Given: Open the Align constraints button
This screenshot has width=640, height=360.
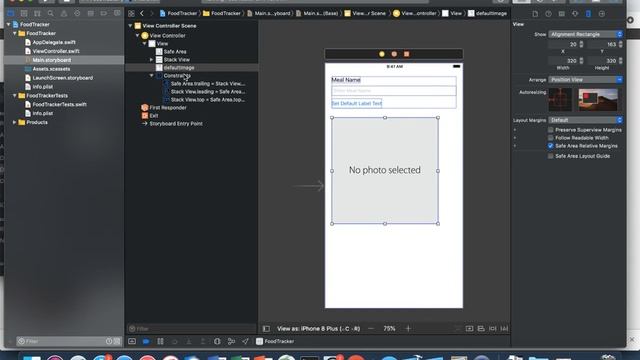Looking at the screenshot, I should 481,329.
